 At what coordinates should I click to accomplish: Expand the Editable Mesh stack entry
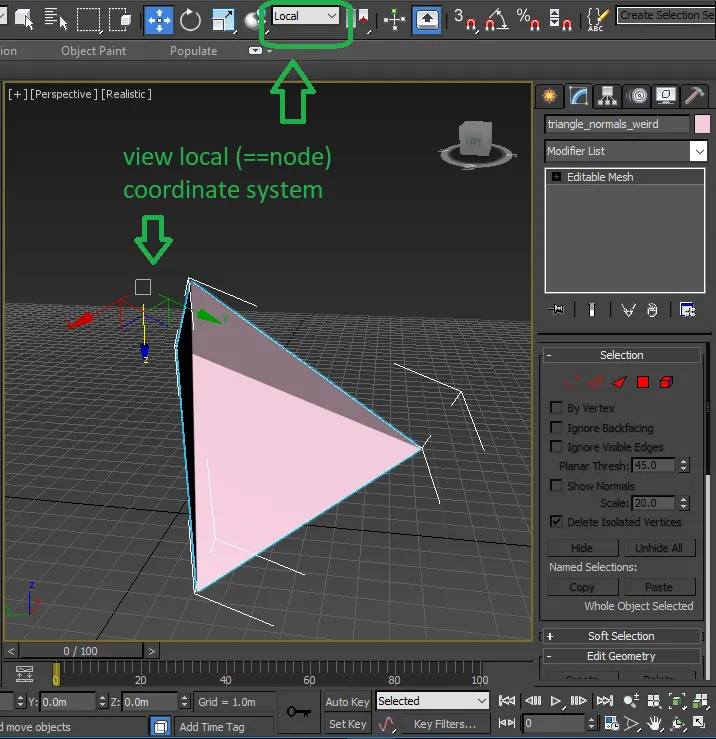click(557, 177)
